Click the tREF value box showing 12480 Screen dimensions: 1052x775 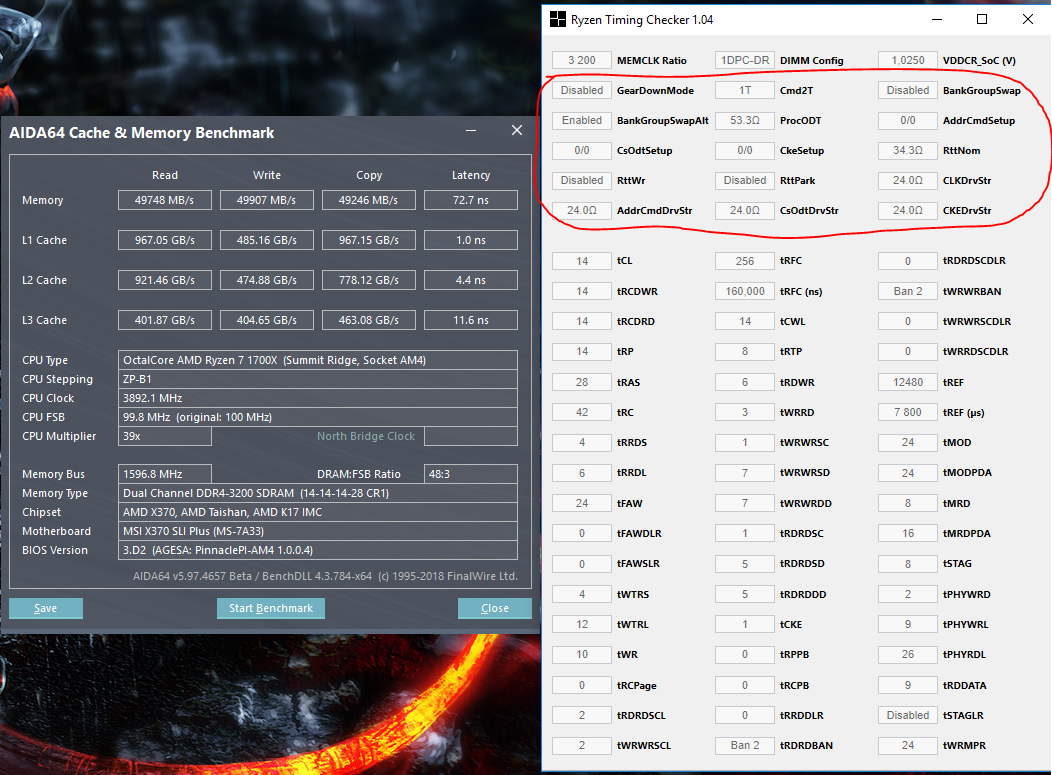click(x=908, y=382)
